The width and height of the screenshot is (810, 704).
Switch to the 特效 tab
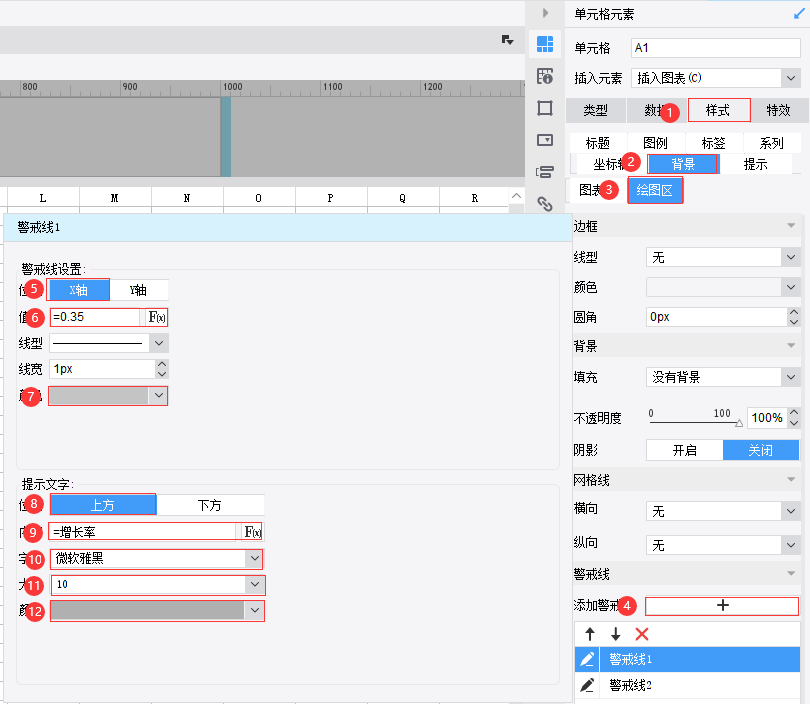(778, 110)
